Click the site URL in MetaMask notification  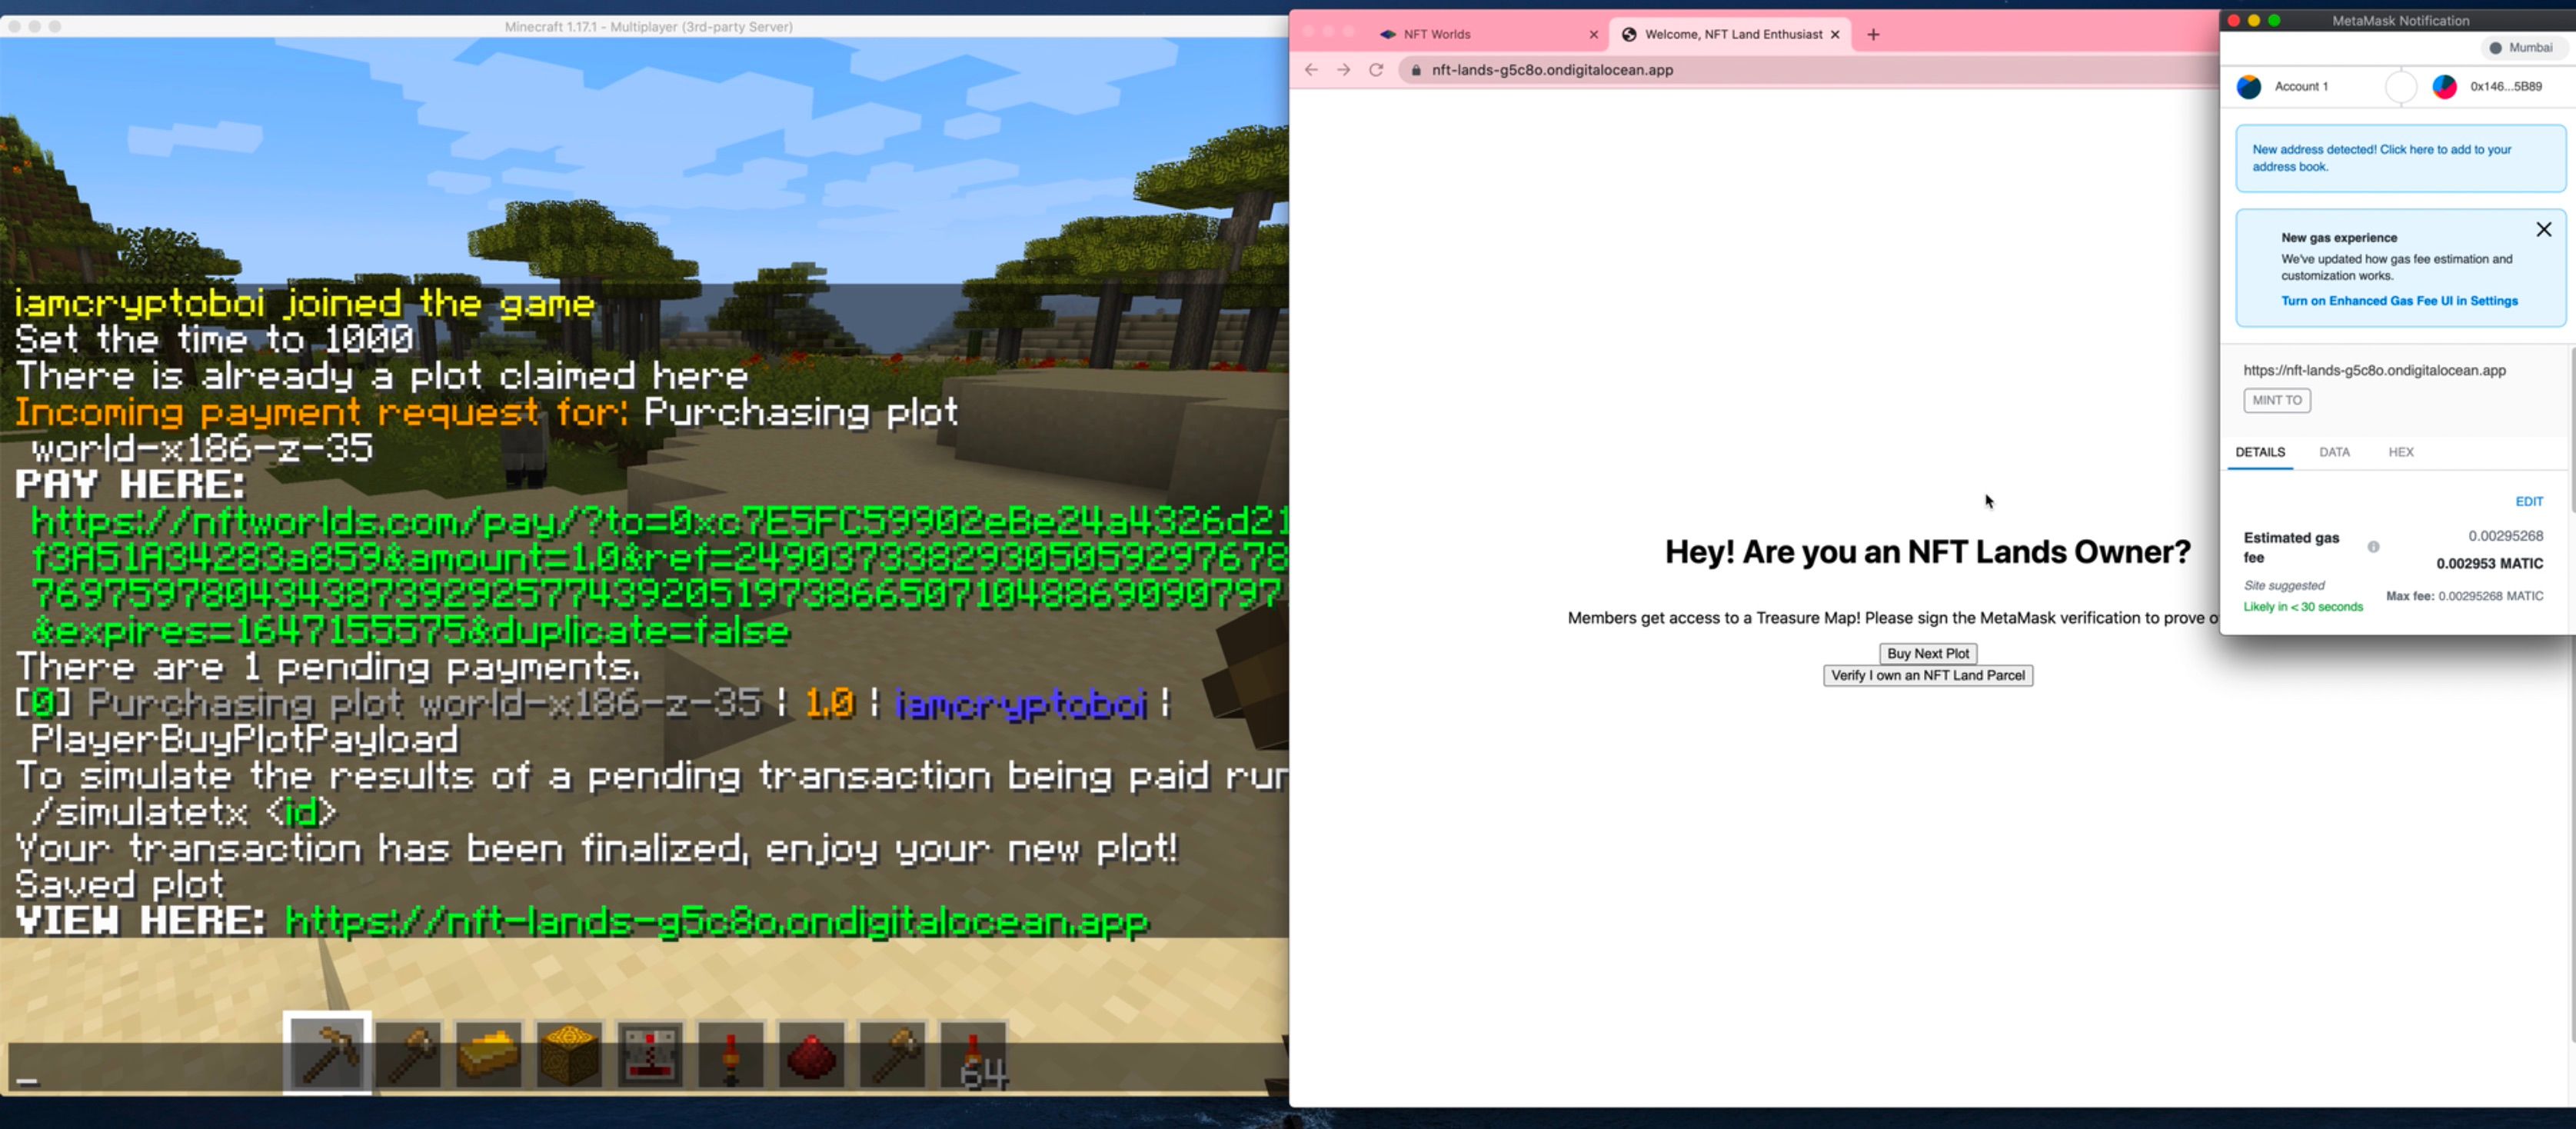tap(2374, 370)
